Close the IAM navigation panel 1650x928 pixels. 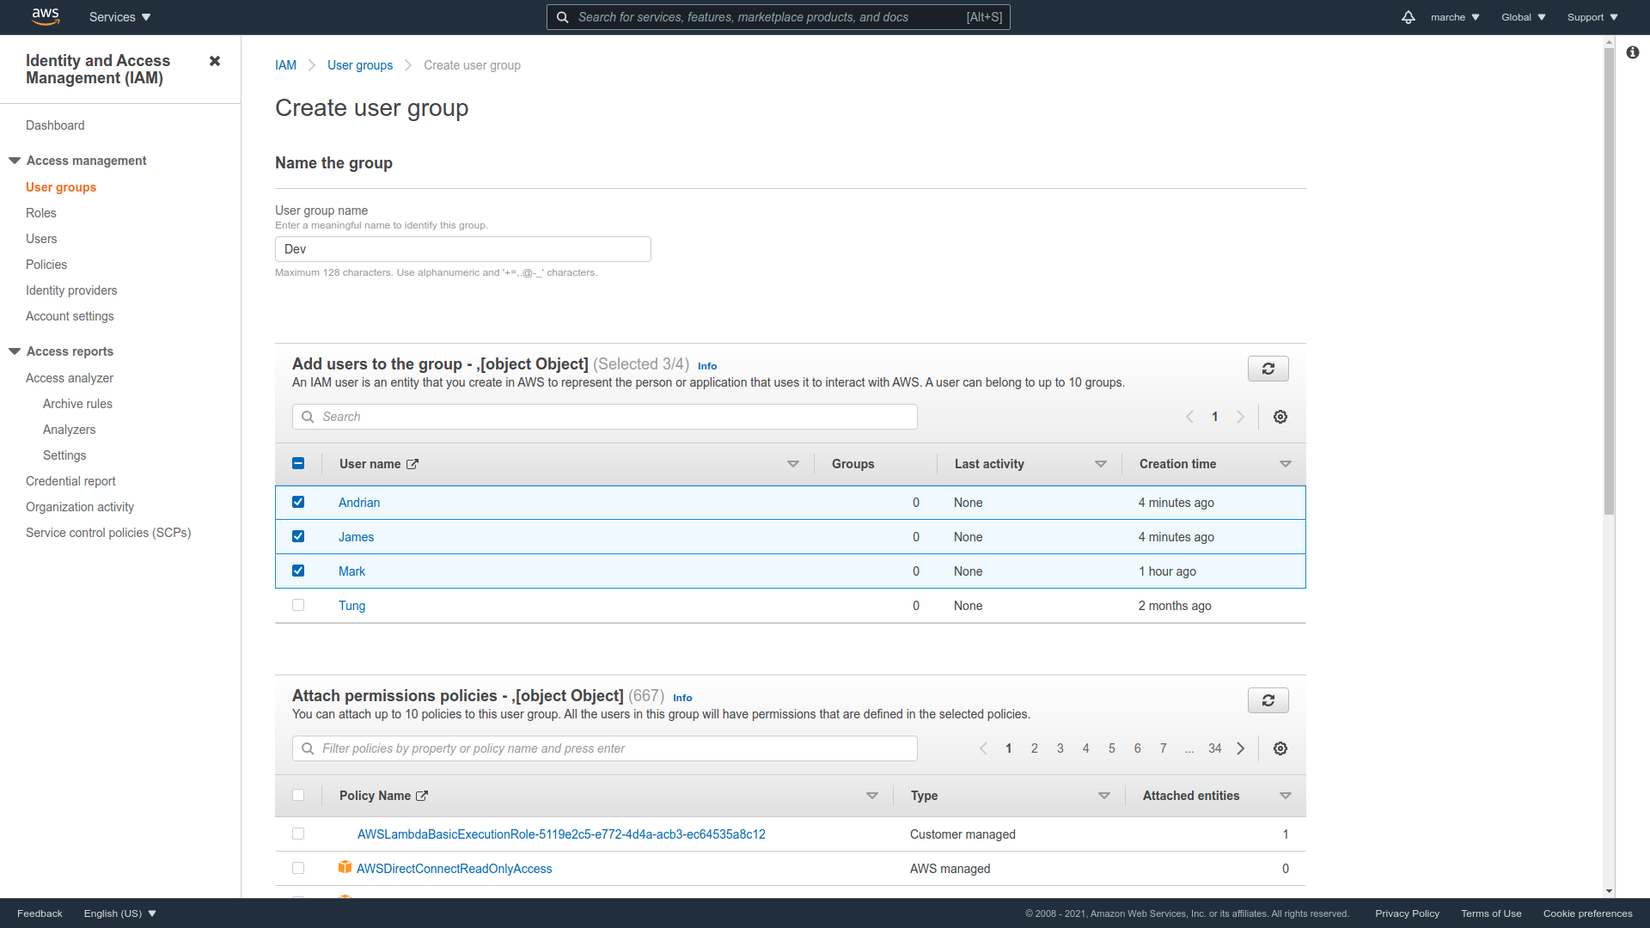tap(214, 61)
